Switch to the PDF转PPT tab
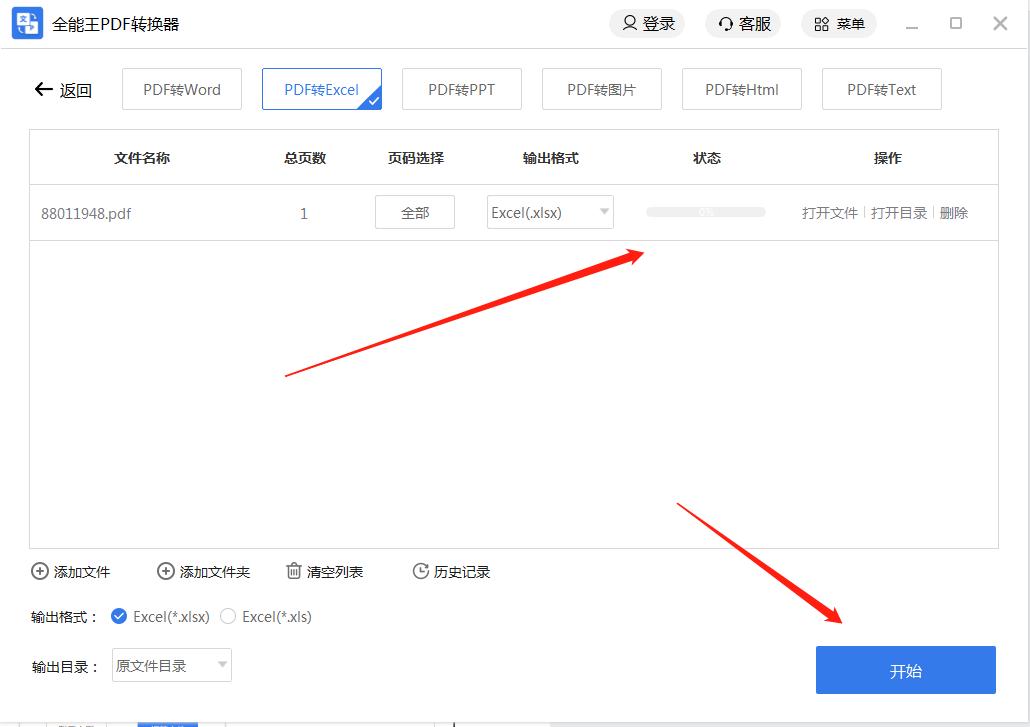The width and height of the screenshot is (1030, 727). [461, 89]
